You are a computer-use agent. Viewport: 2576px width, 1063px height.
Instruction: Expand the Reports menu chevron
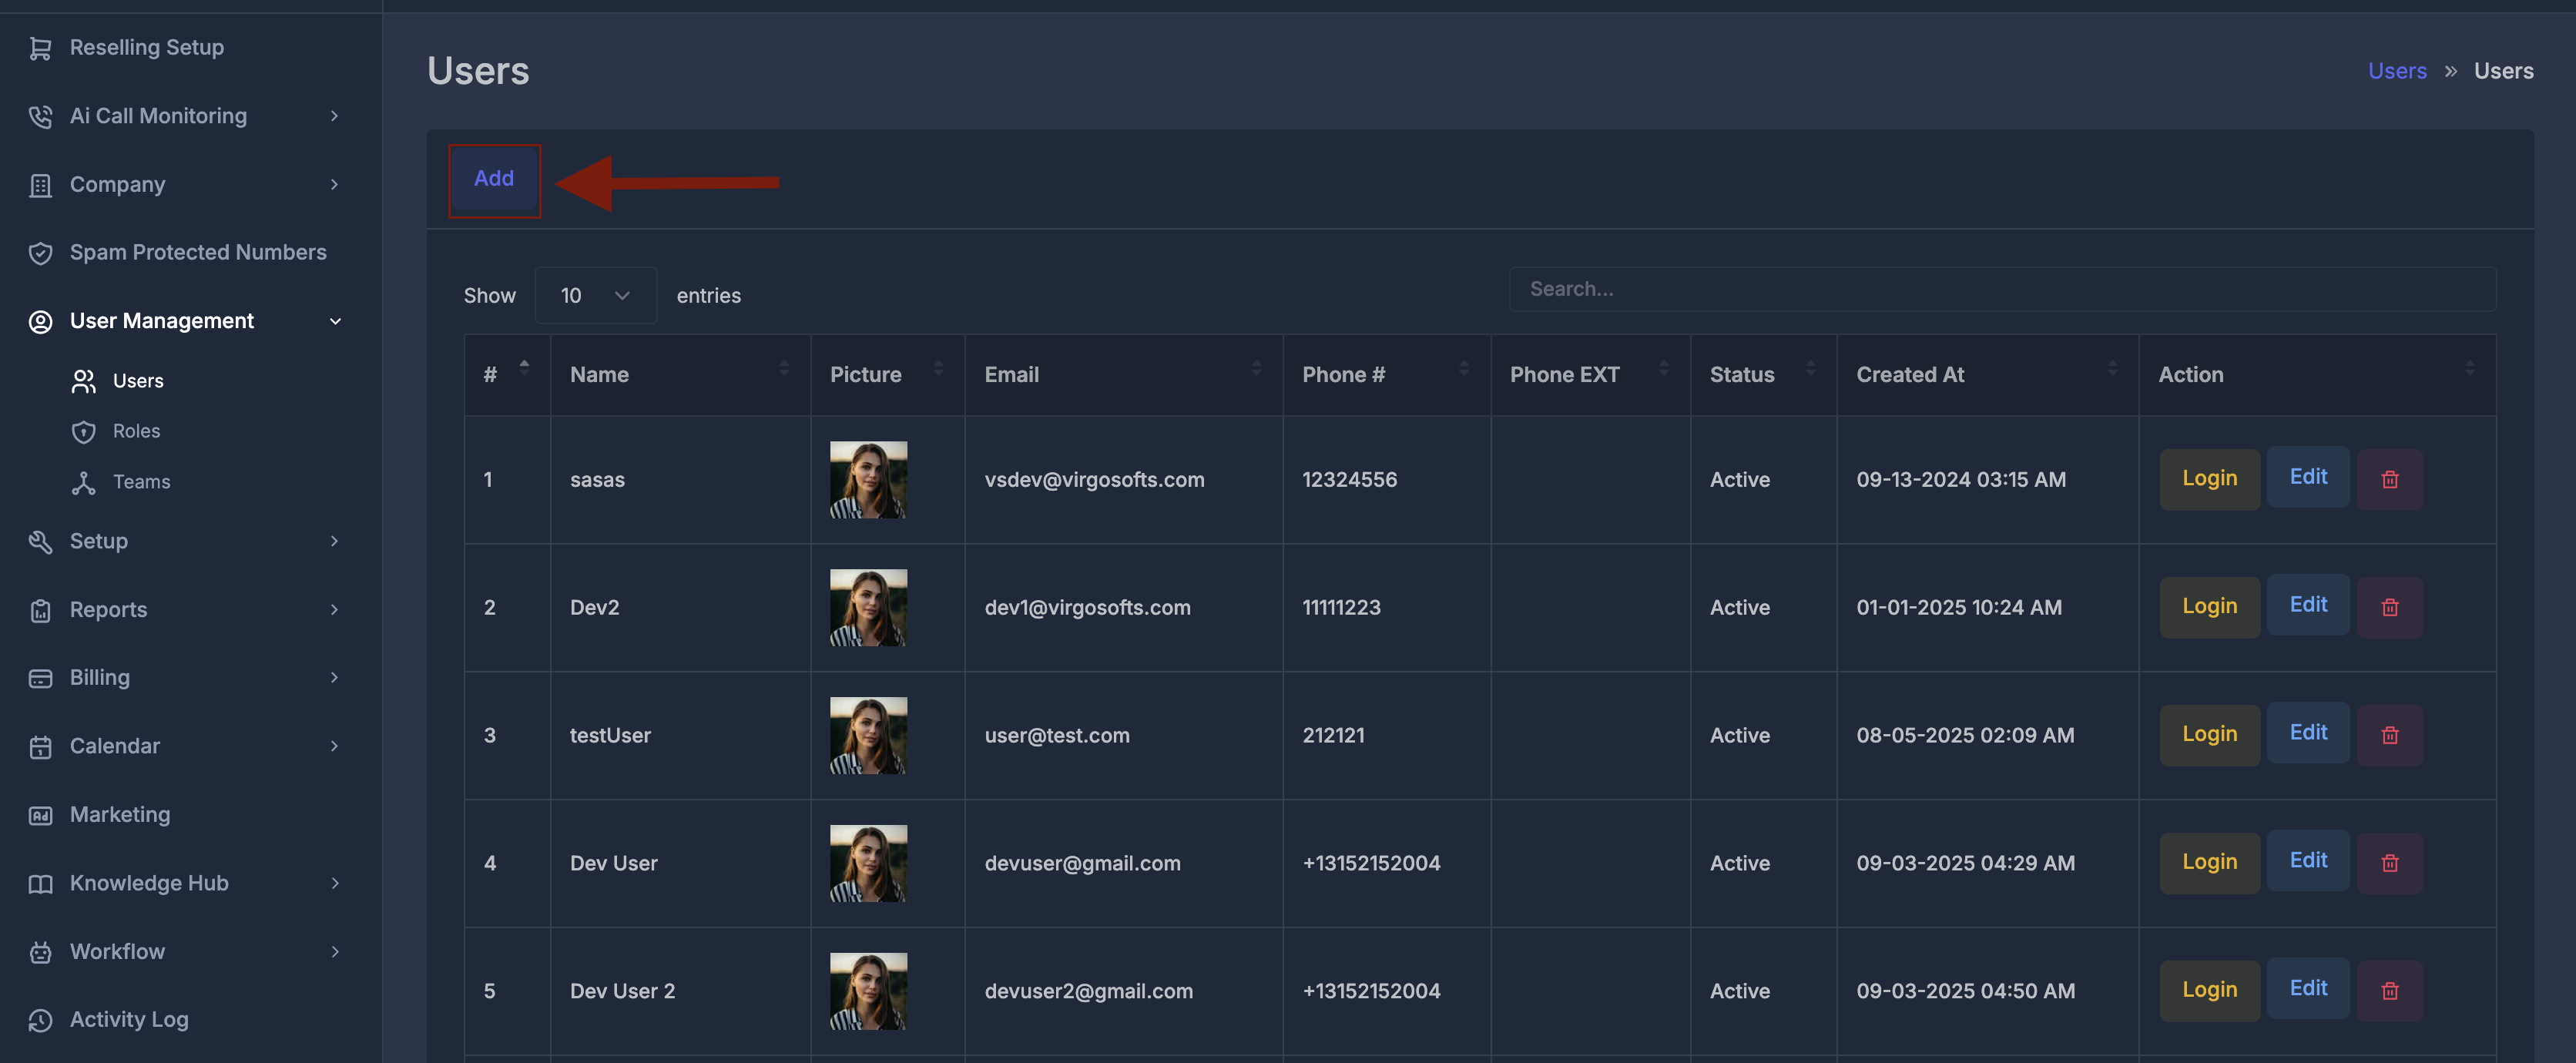tap(334, 610)
